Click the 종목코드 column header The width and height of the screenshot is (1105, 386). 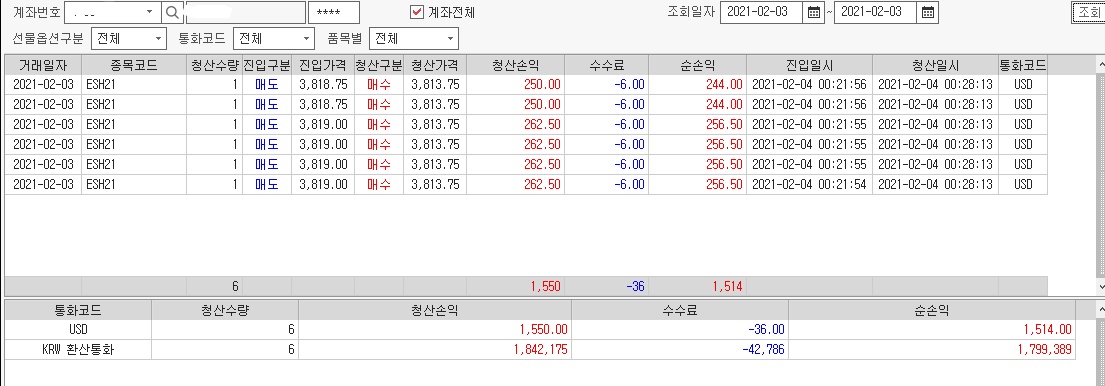click(134, 65)
